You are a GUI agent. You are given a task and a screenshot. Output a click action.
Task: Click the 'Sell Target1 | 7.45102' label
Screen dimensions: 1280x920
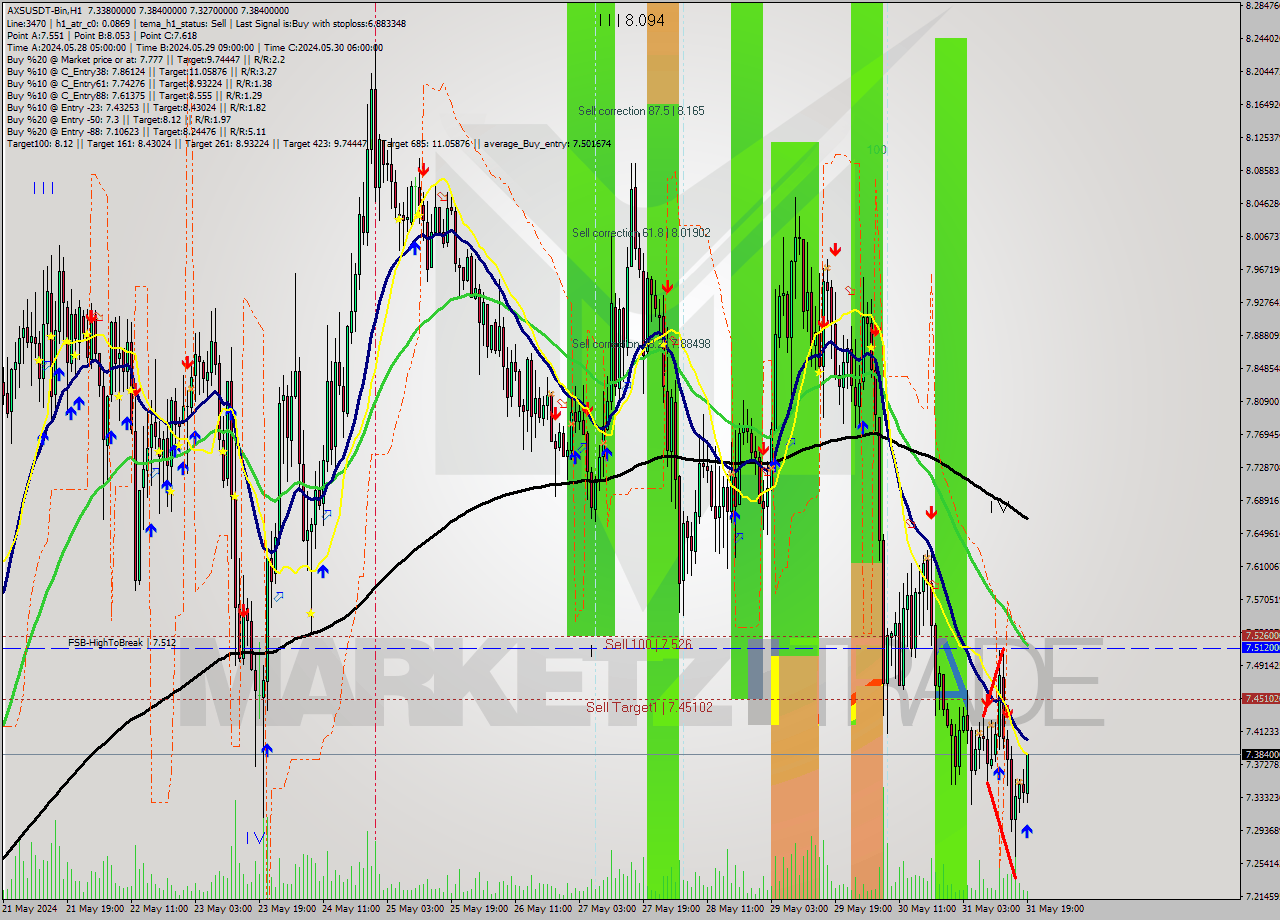tap(649, 707)
